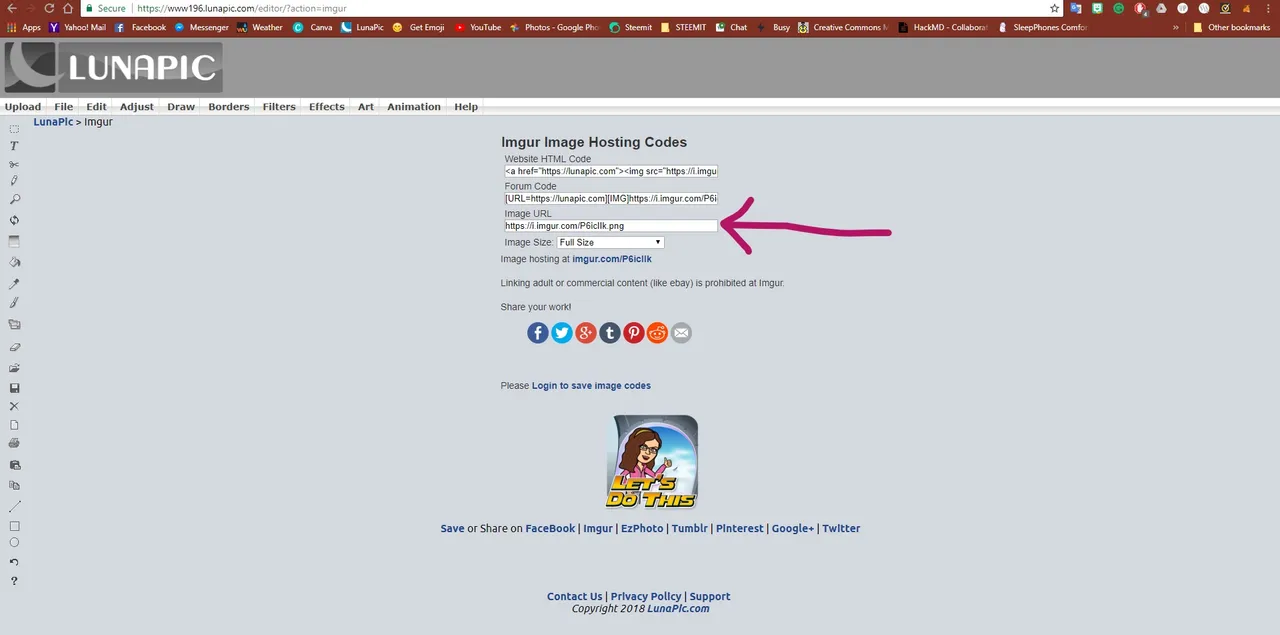The height and width of the screenshot is (635, 1280).
Task: Click the new blank page icon
Action: point(14,425)
